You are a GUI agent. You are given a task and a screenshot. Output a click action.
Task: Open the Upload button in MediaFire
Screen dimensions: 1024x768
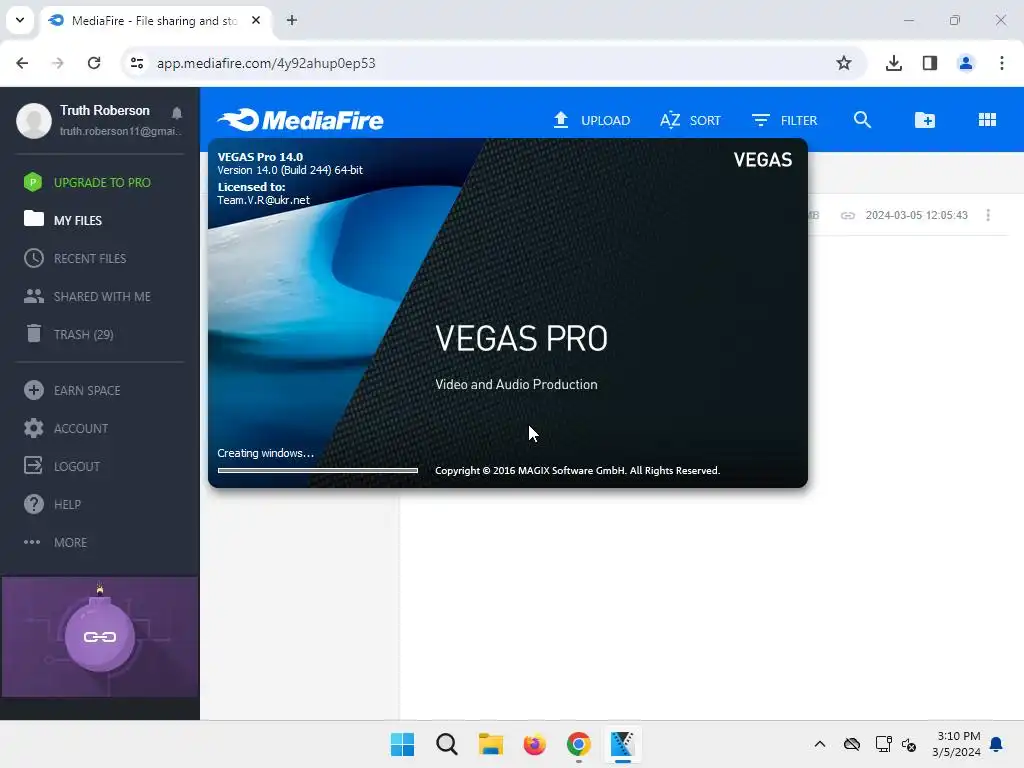tap(591, 120)
